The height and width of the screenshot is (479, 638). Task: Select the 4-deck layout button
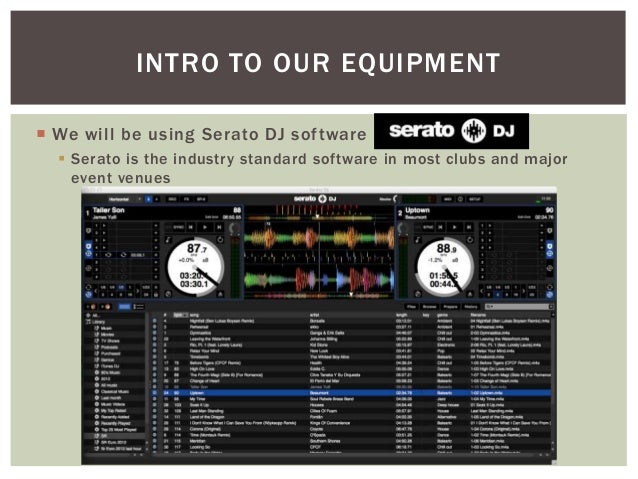[157, 199]
